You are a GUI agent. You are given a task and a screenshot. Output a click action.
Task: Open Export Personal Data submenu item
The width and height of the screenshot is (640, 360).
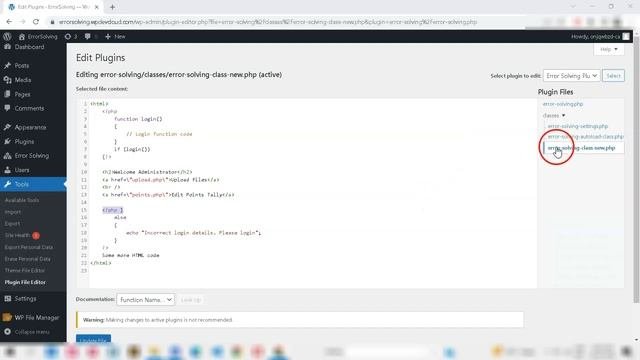click(x=29, y=247)
